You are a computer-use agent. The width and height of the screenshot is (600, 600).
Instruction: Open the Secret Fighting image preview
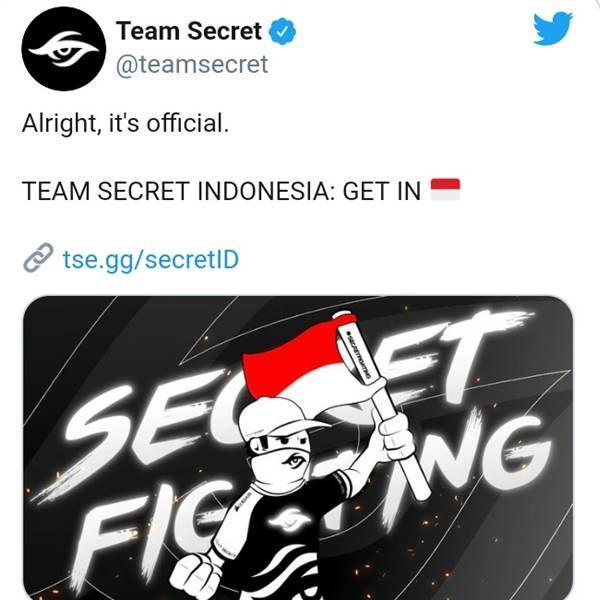pos(298,448)
